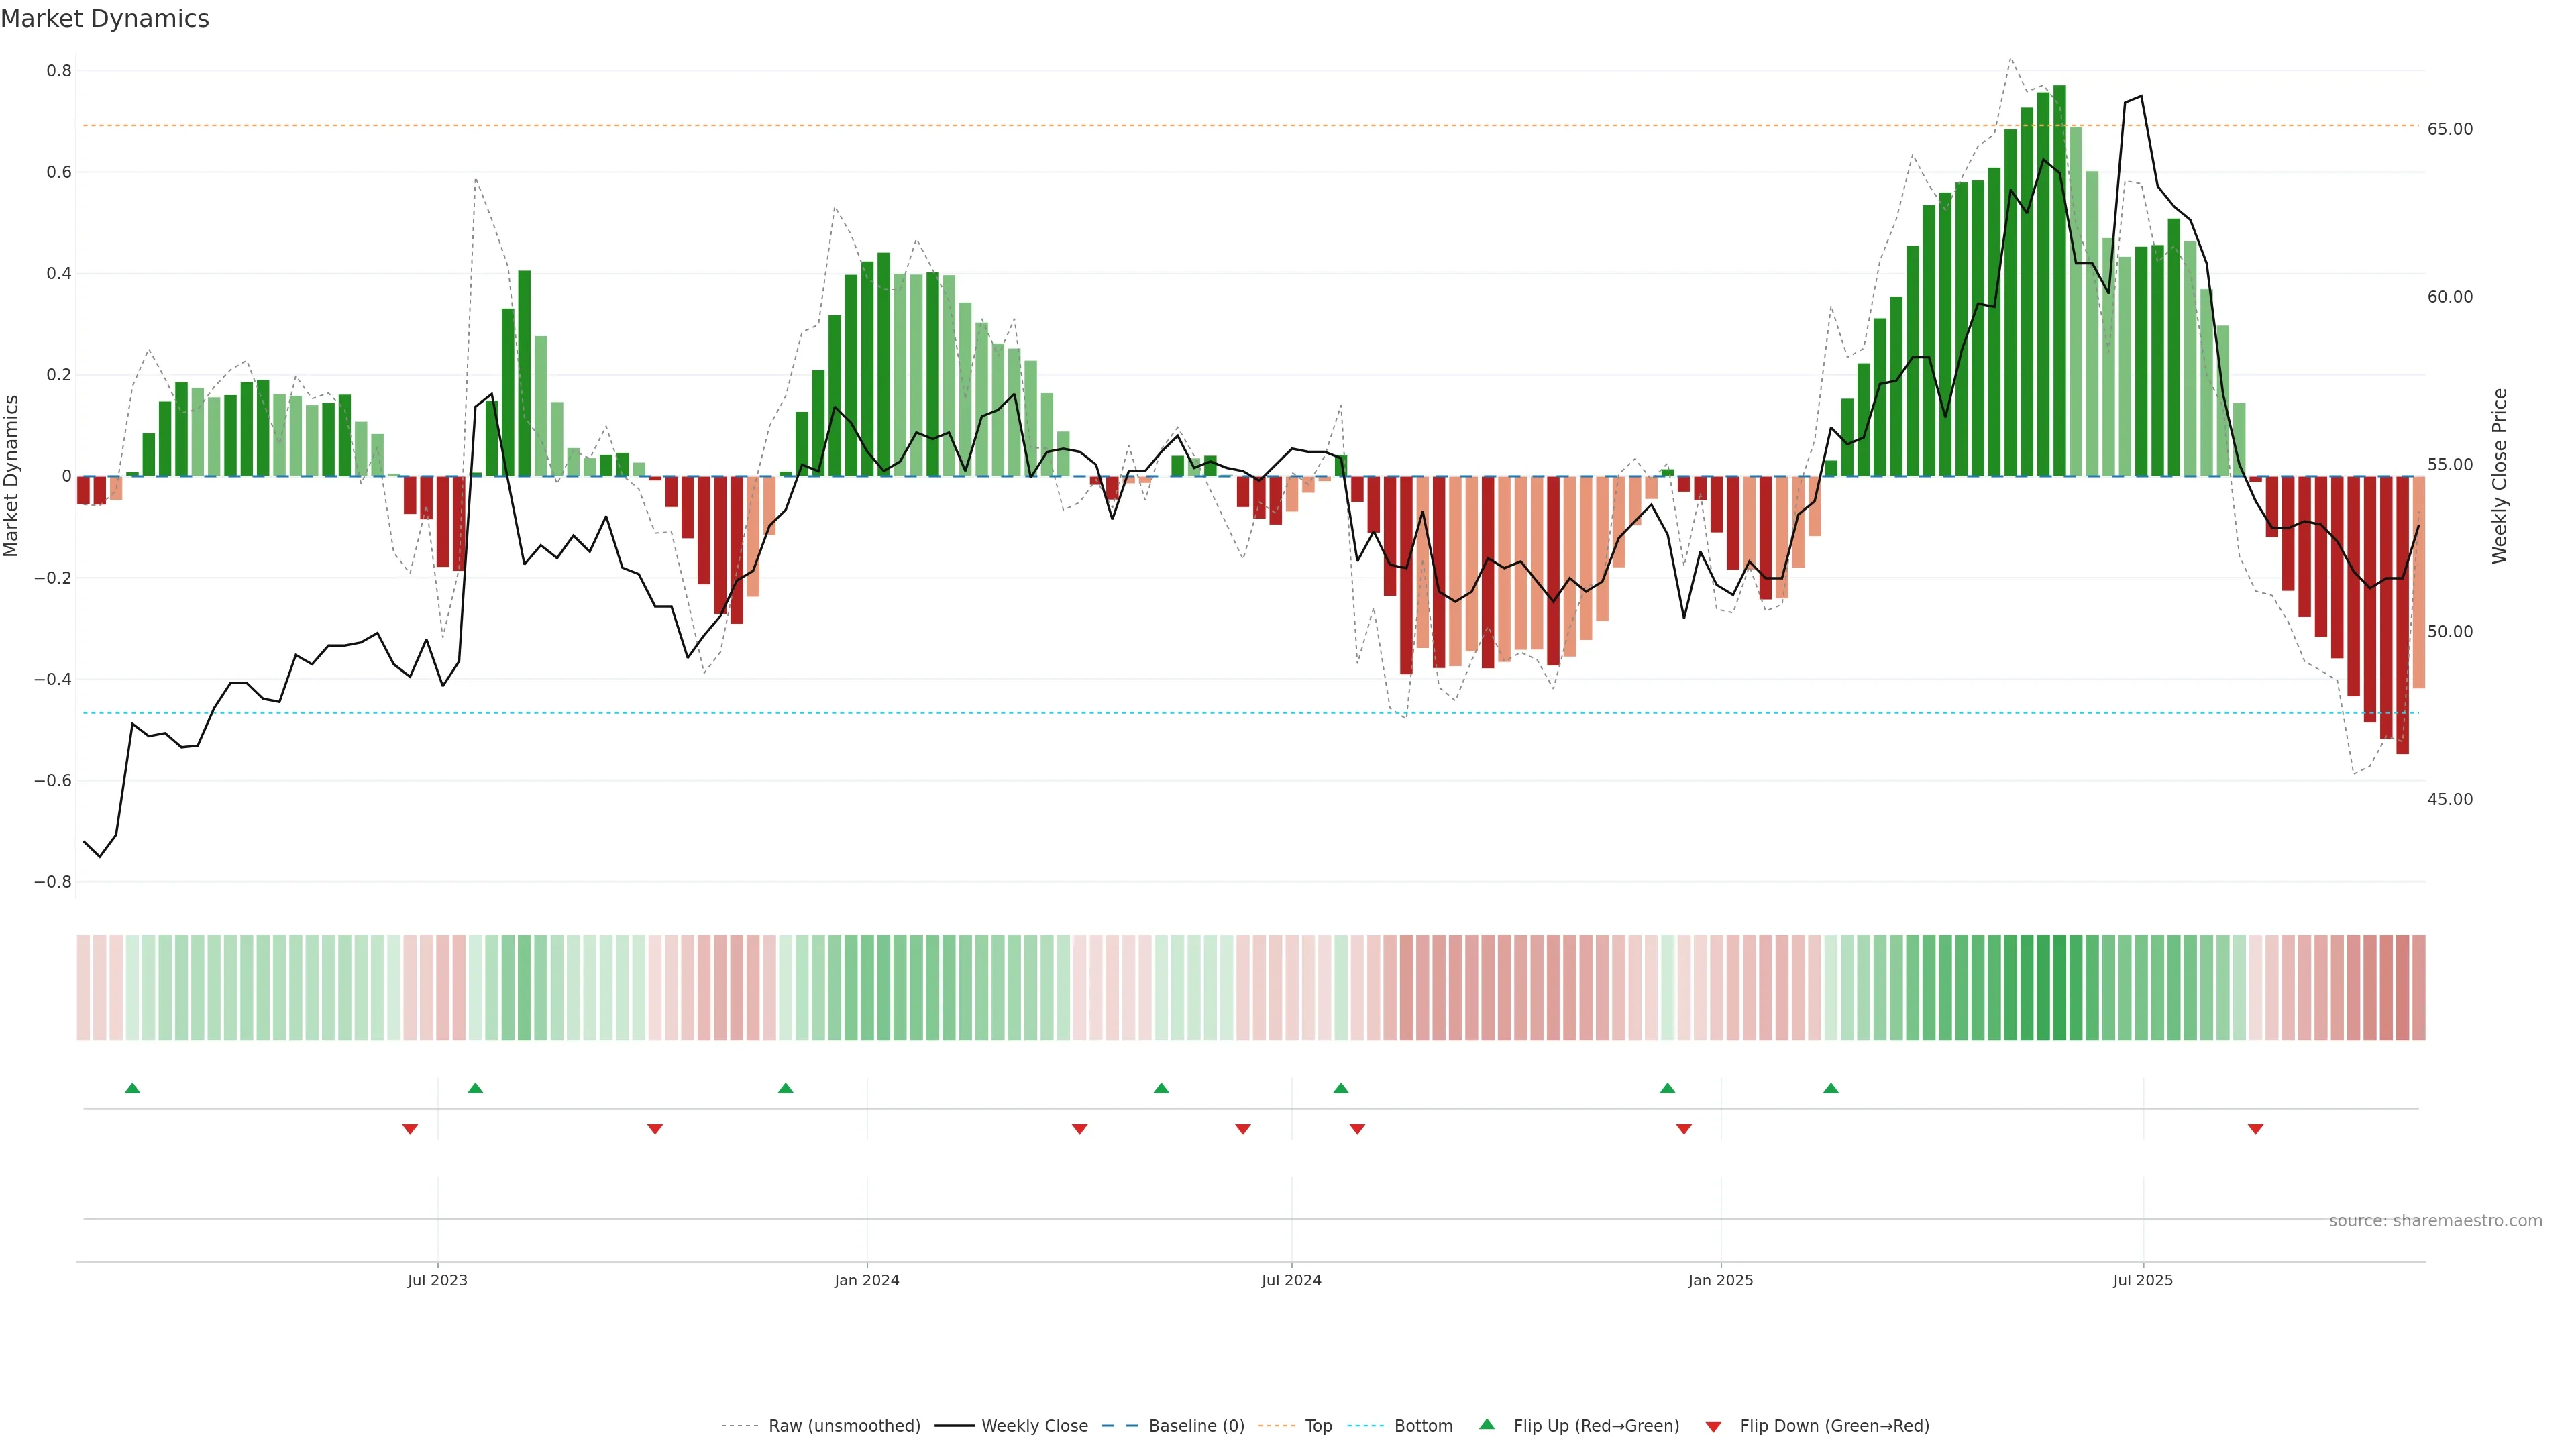Click the leftmost green Flip Up triangle marker
This screenshot has height=1449, width=2576.
[132, 1088]
